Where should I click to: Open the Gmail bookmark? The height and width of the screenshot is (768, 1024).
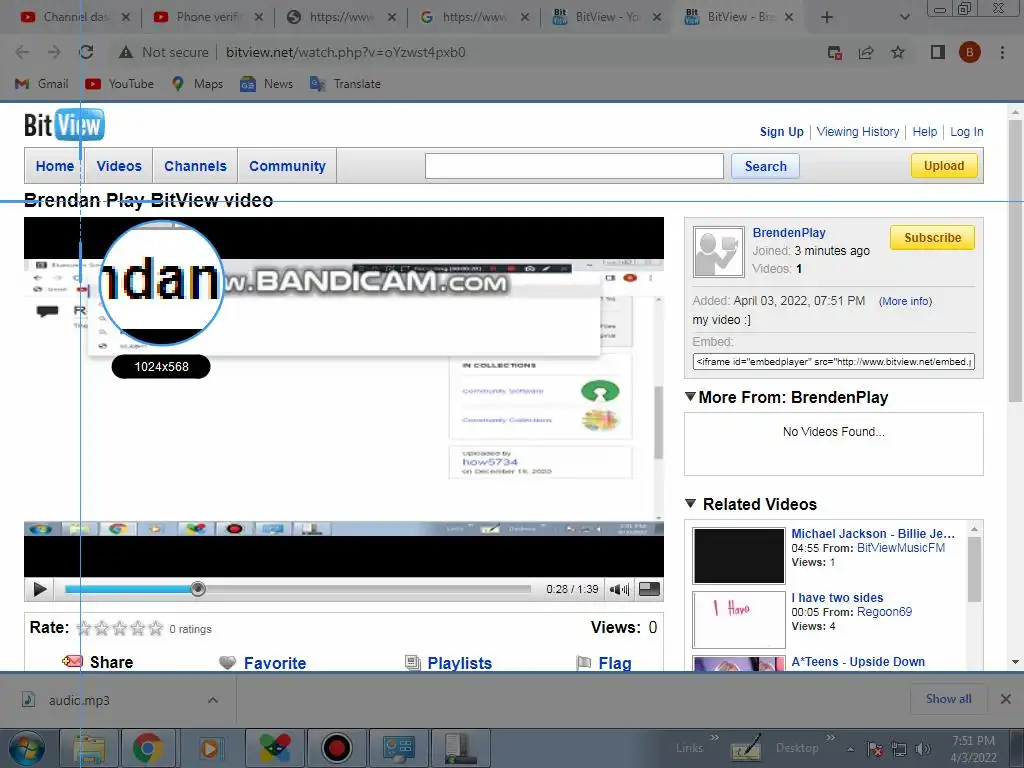point(42,84)
